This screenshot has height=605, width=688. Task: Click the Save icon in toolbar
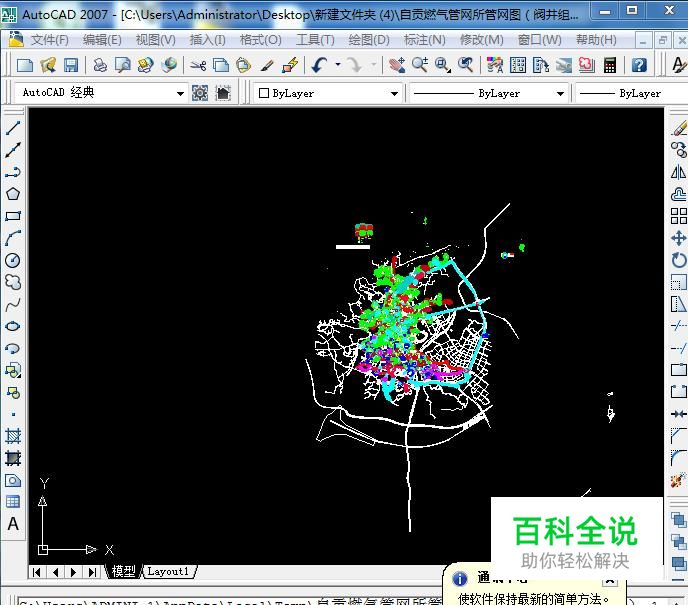coord(71,65)
